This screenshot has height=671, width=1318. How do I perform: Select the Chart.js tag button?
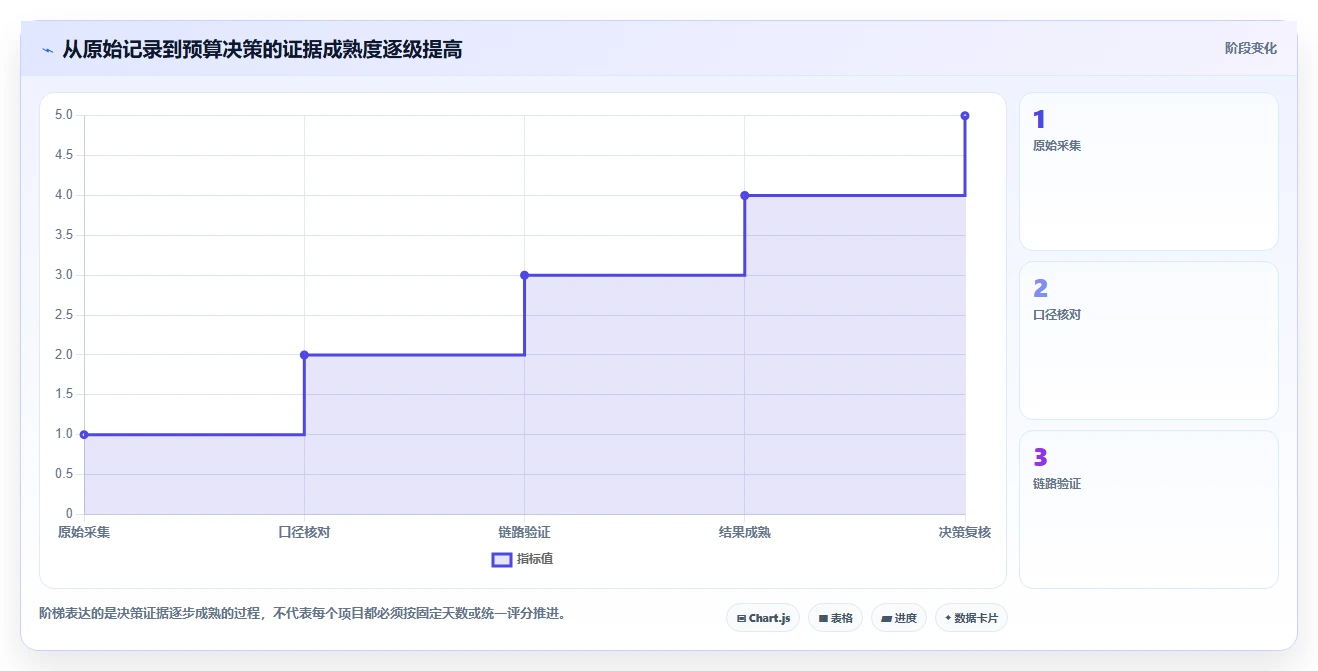pos(763,618)
